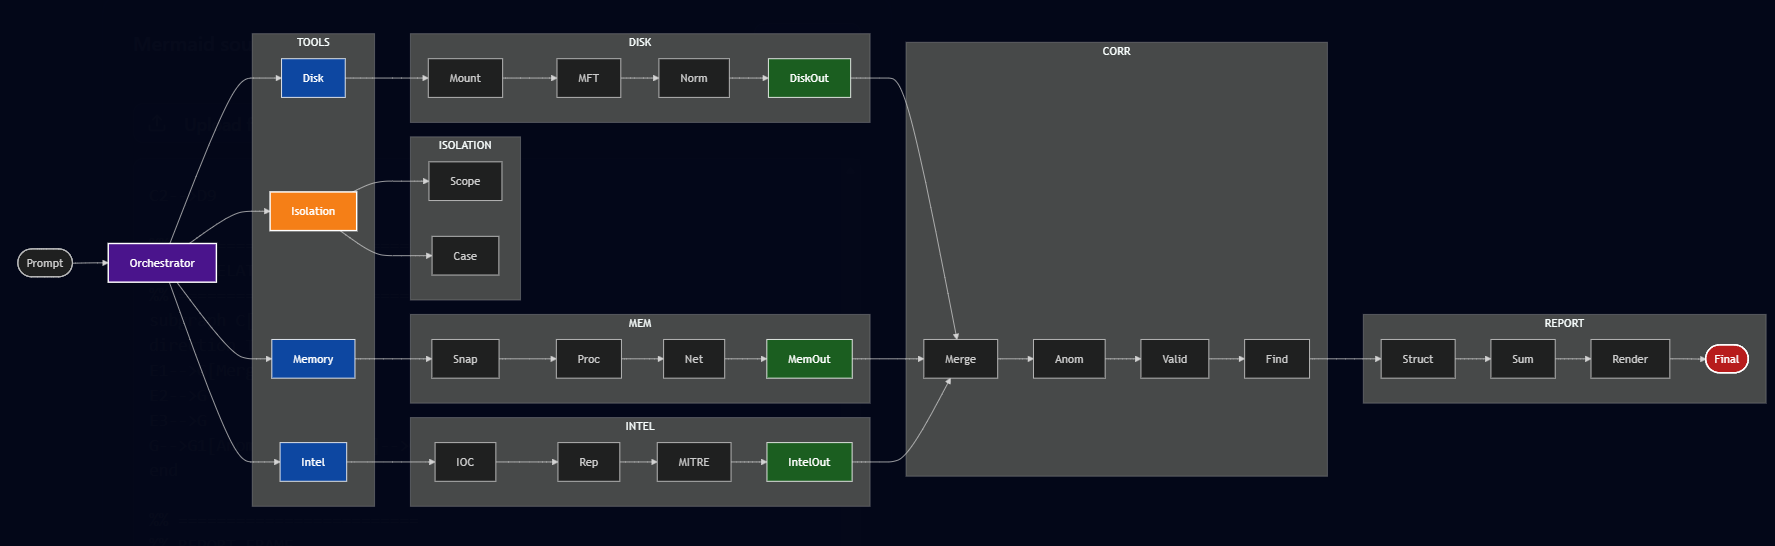Select the blue Memory tool node
This screenshot has width=1775, height=546.
tap(313, 359)
